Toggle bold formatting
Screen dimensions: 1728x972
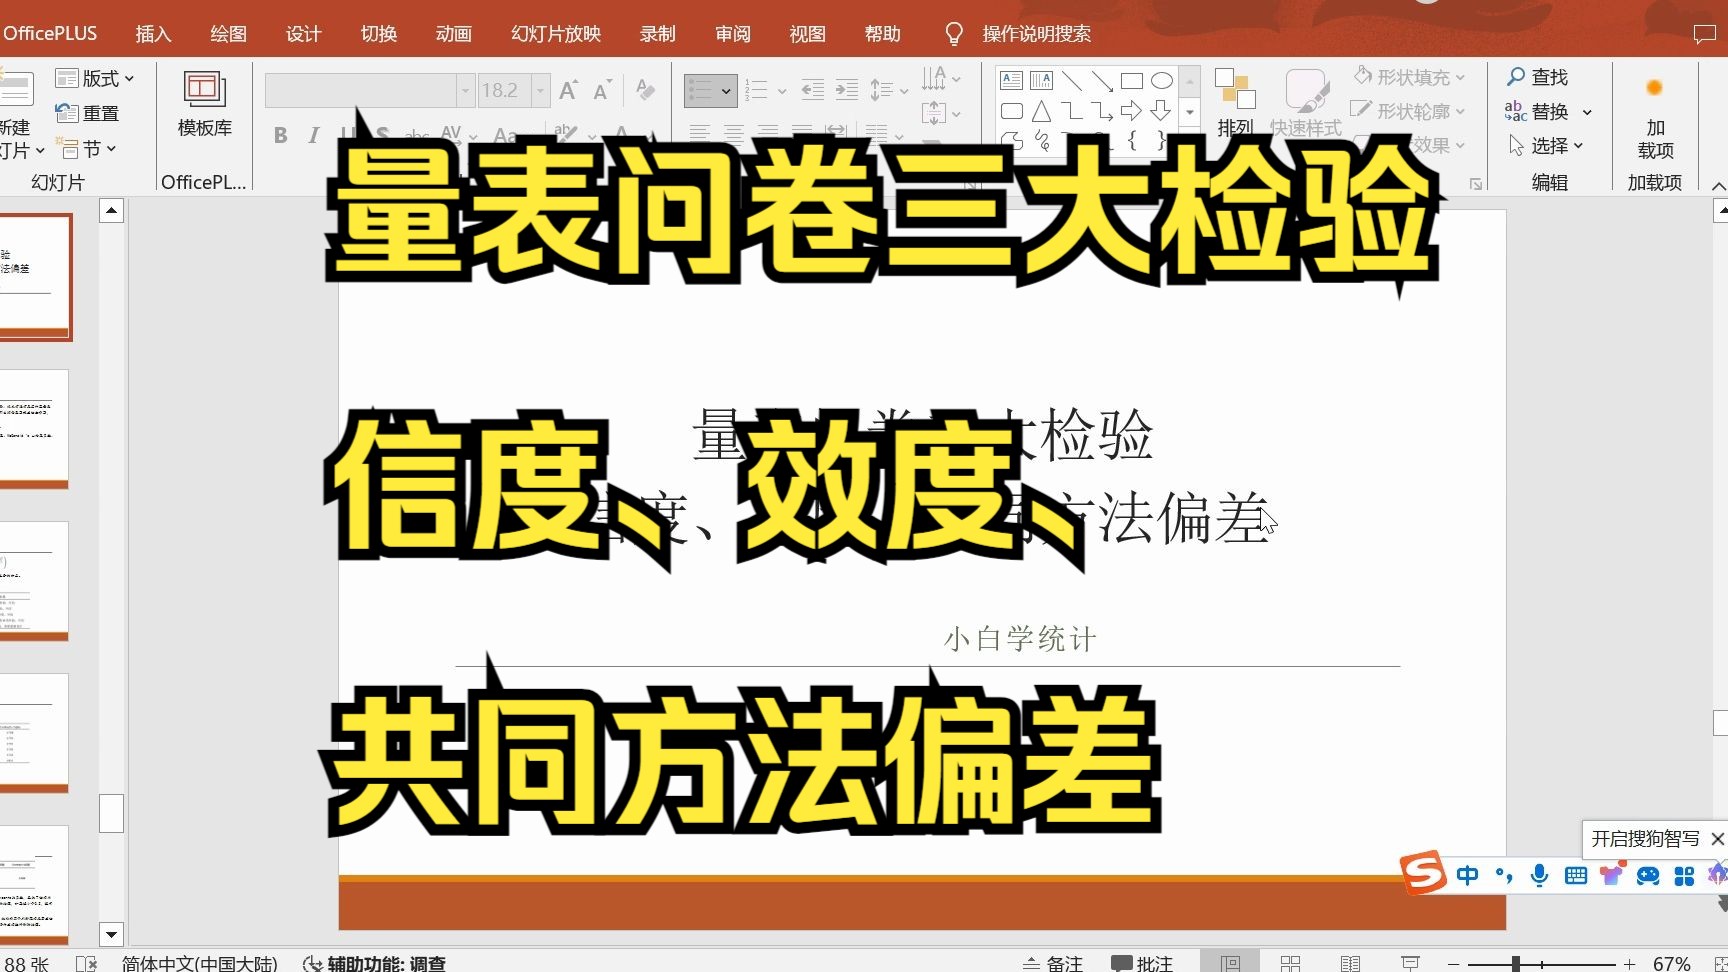tap(281, 135)
